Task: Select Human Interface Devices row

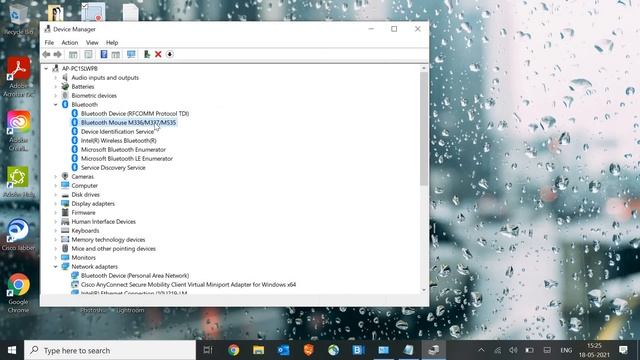Action: [x=103, y=222]
